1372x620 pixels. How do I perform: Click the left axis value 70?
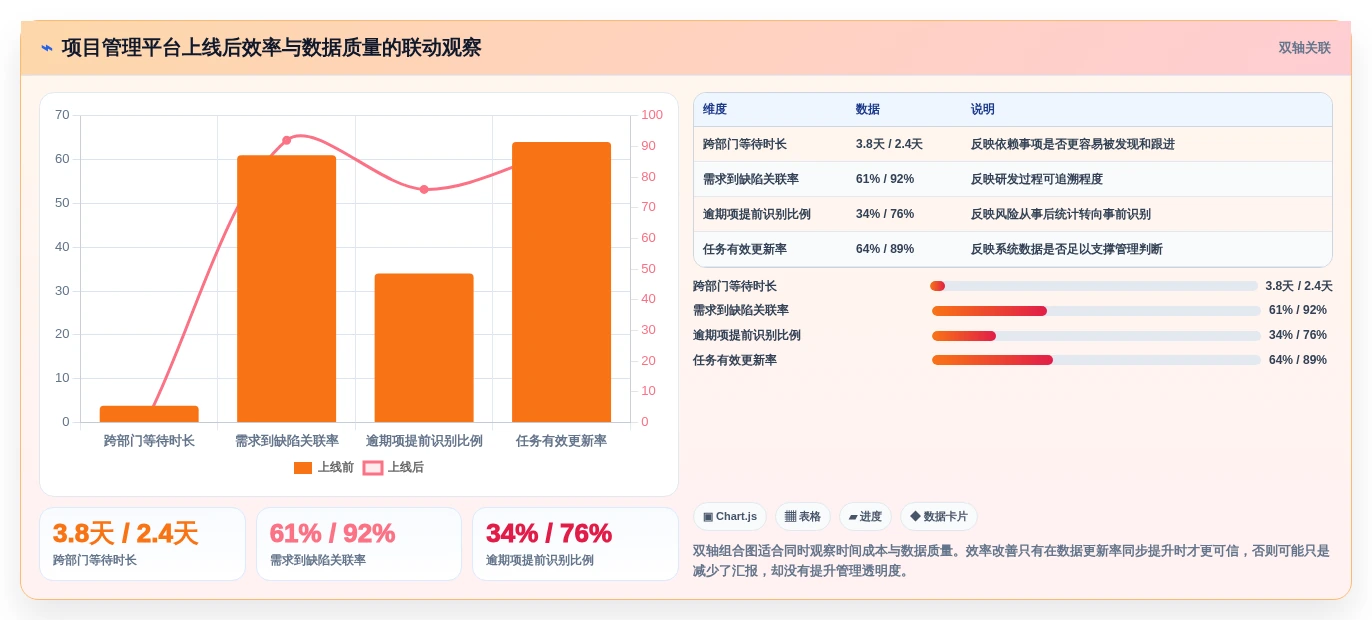pos(62,115)
